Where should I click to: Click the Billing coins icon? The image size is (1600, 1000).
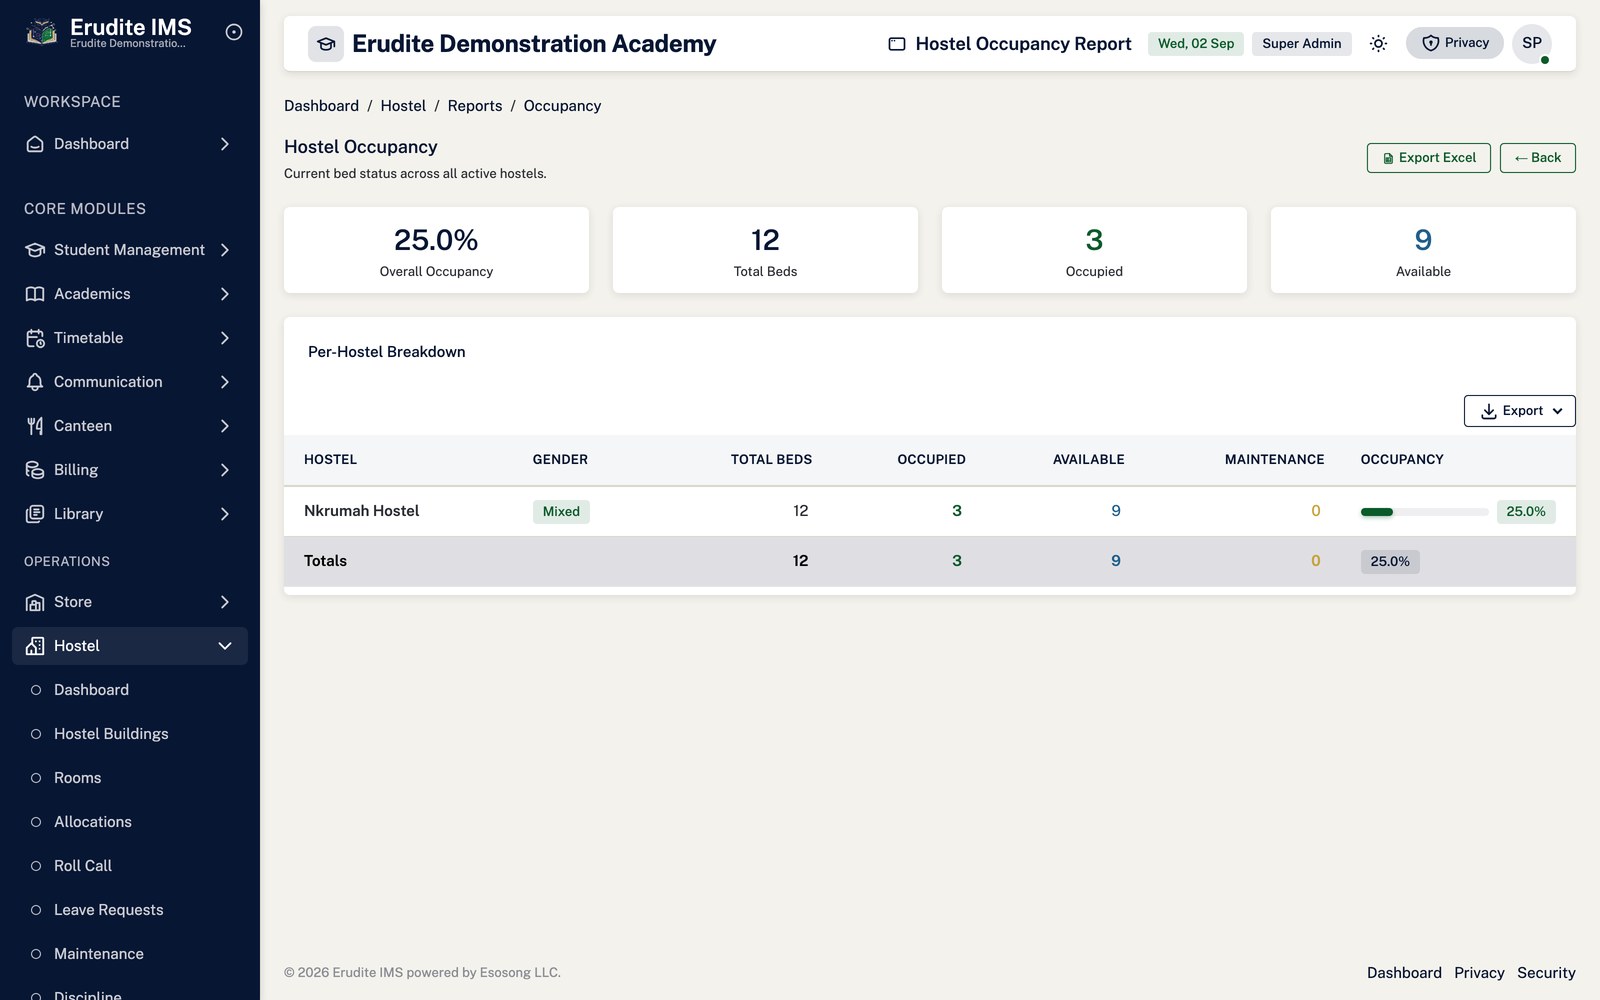click(35, 470)
